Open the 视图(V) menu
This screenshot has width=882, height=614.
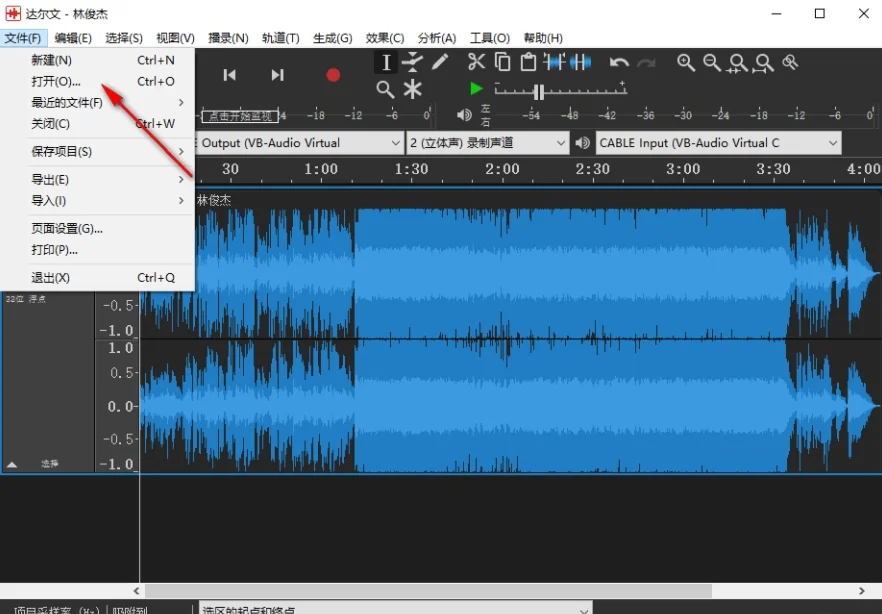176,38
